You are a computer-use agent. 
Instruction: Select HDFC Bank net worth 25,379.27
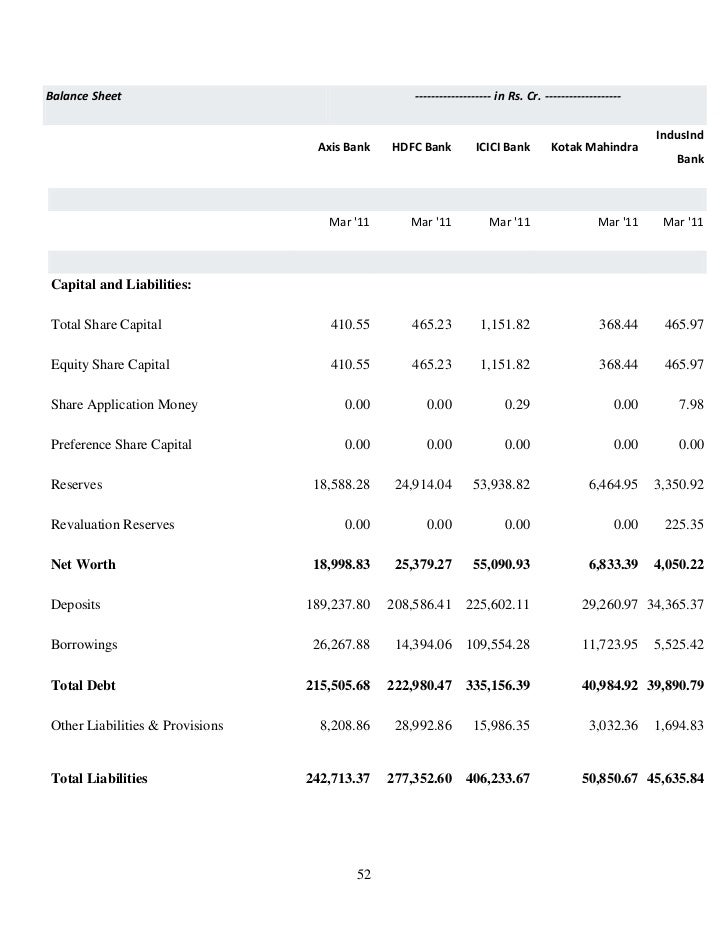[423, 565]
